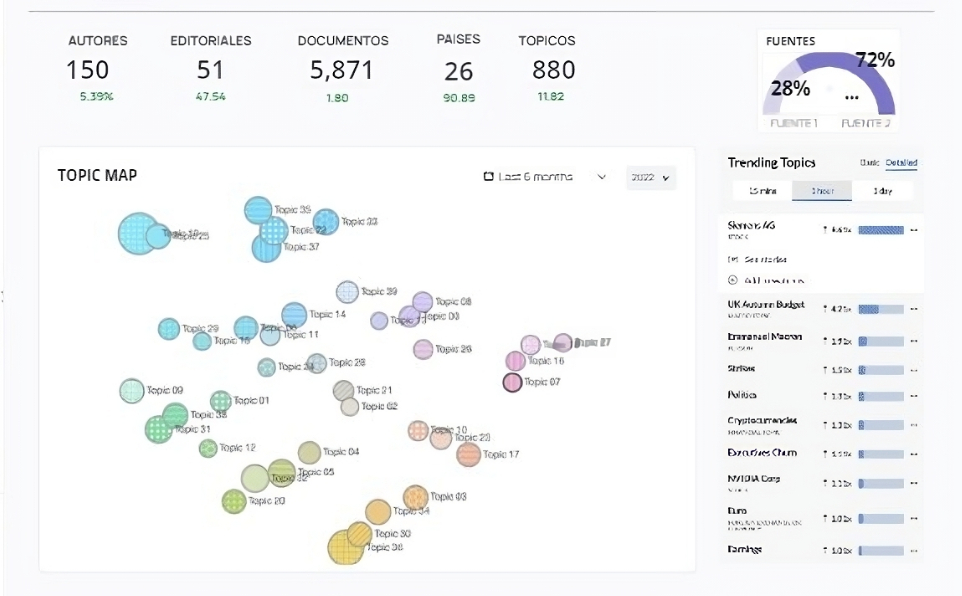
Task: Click the Topic 07 bubble on the map
Action: (513, 382)
